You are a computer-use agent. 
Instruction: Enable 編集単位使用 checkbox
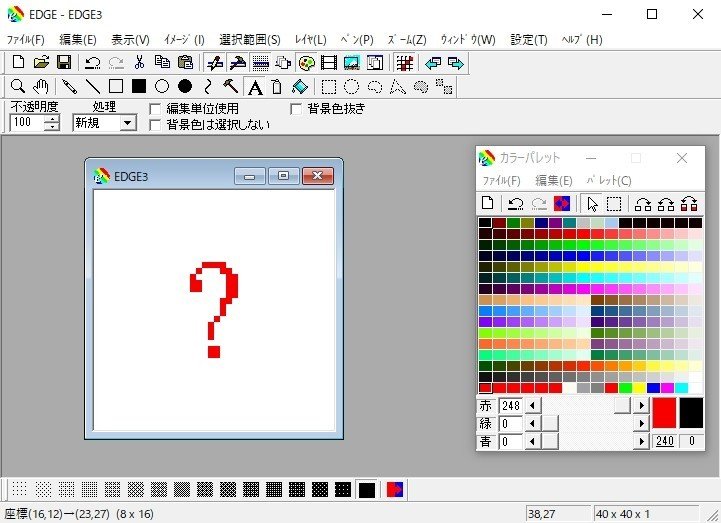pos(155,109)
